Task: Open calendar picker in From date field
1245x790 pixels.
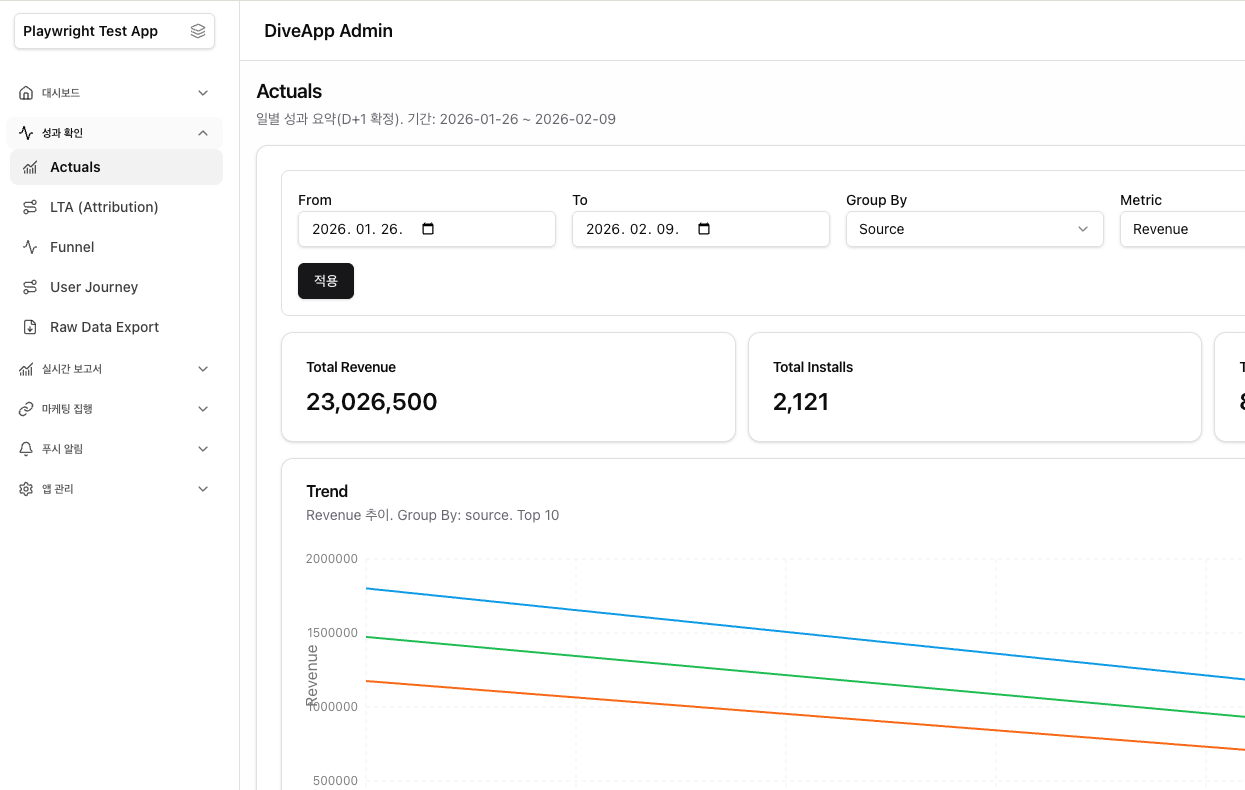Action: point(429,229)
